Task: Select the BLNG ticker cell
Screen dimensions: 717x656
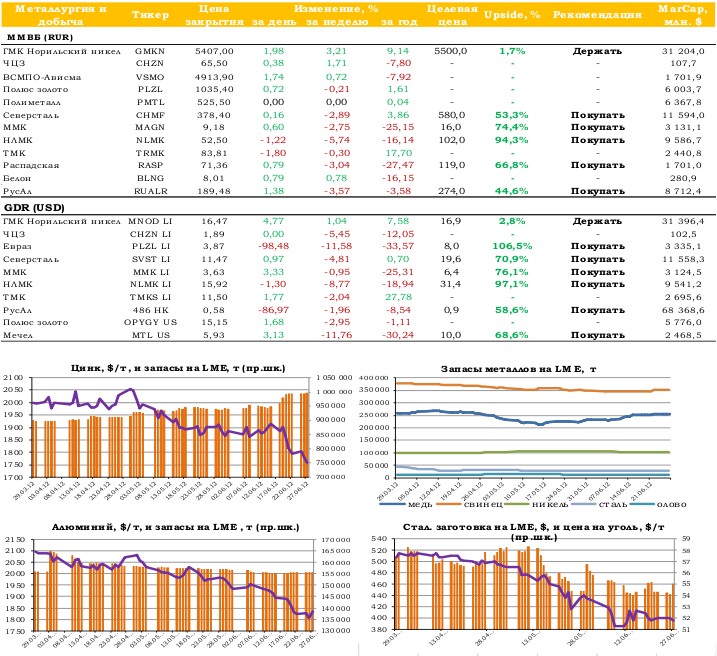Action: pos(150,178)
